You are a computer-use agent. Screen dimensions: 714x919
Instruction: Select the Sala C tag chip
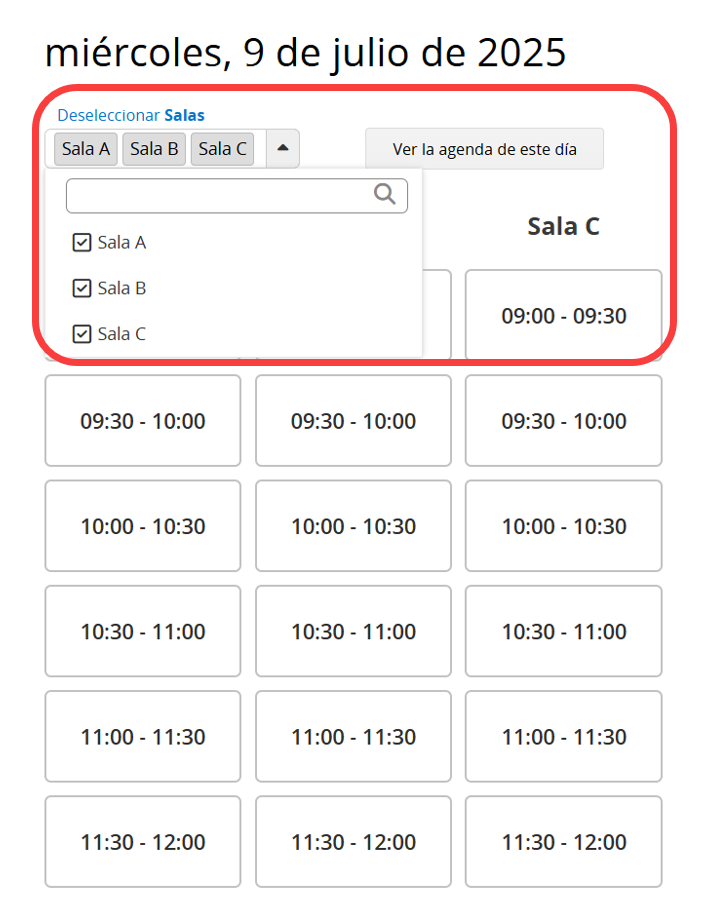(222, 149)
